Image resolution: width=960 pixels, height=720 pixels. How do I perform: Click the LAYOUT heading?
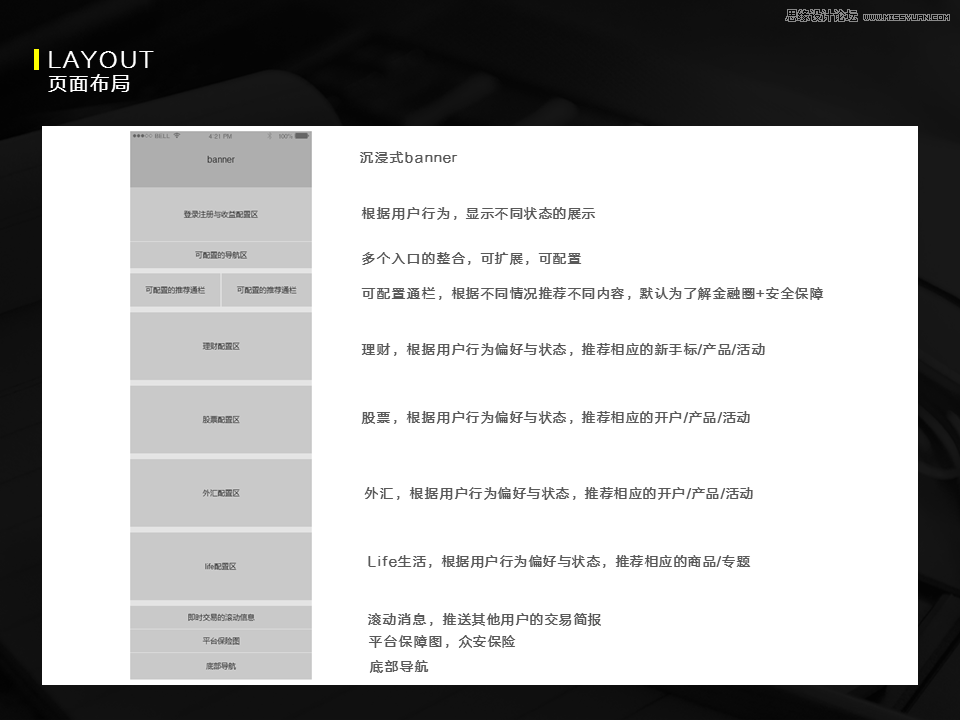(x=100, y=60)
